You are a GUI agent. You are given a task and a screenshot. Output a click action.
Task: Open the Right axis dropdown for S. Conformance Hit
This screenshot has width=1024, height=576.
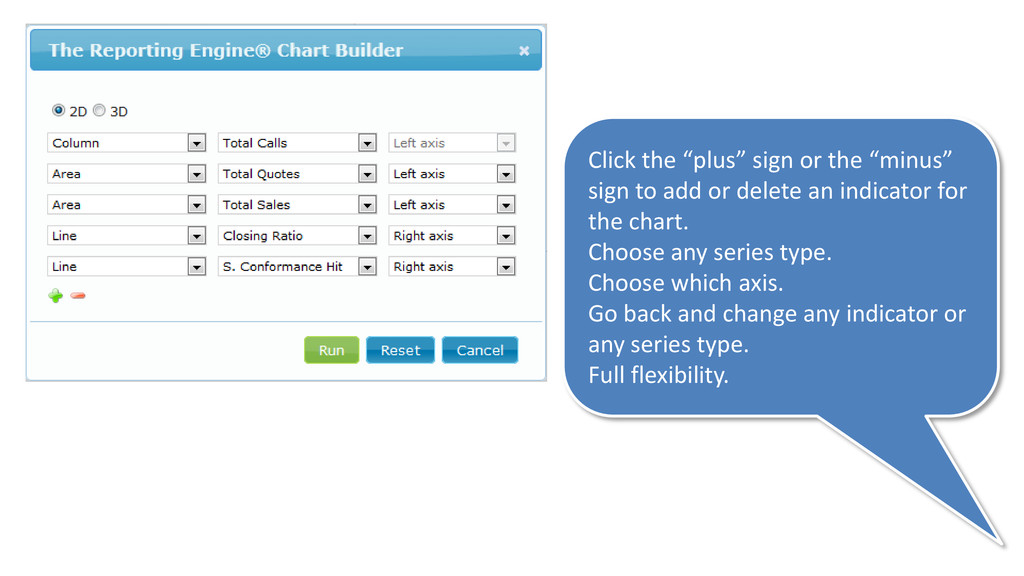452,266
